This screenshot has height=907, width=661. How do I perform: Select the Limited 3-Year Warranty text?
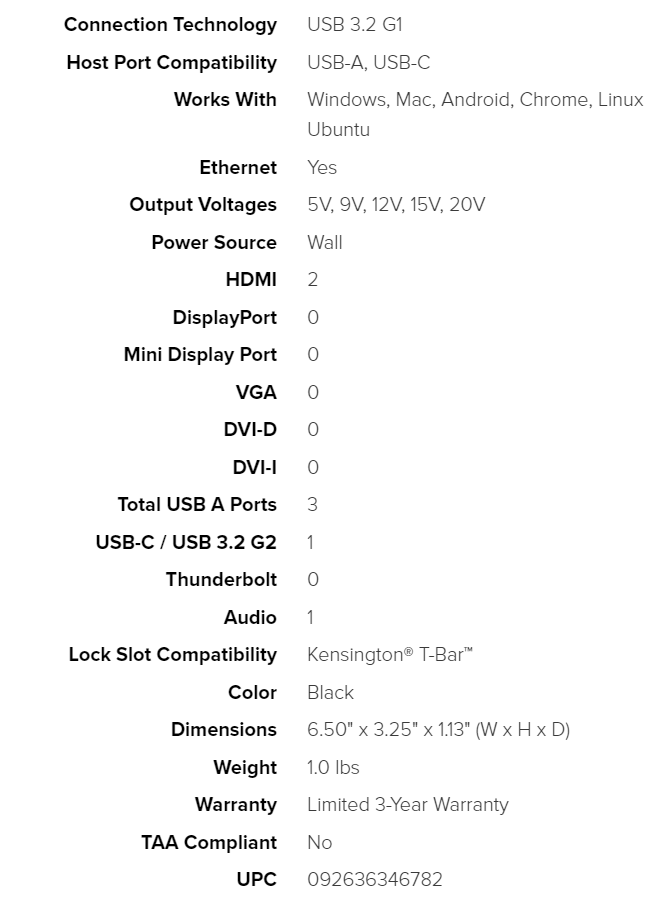click(x=407, y=805)
